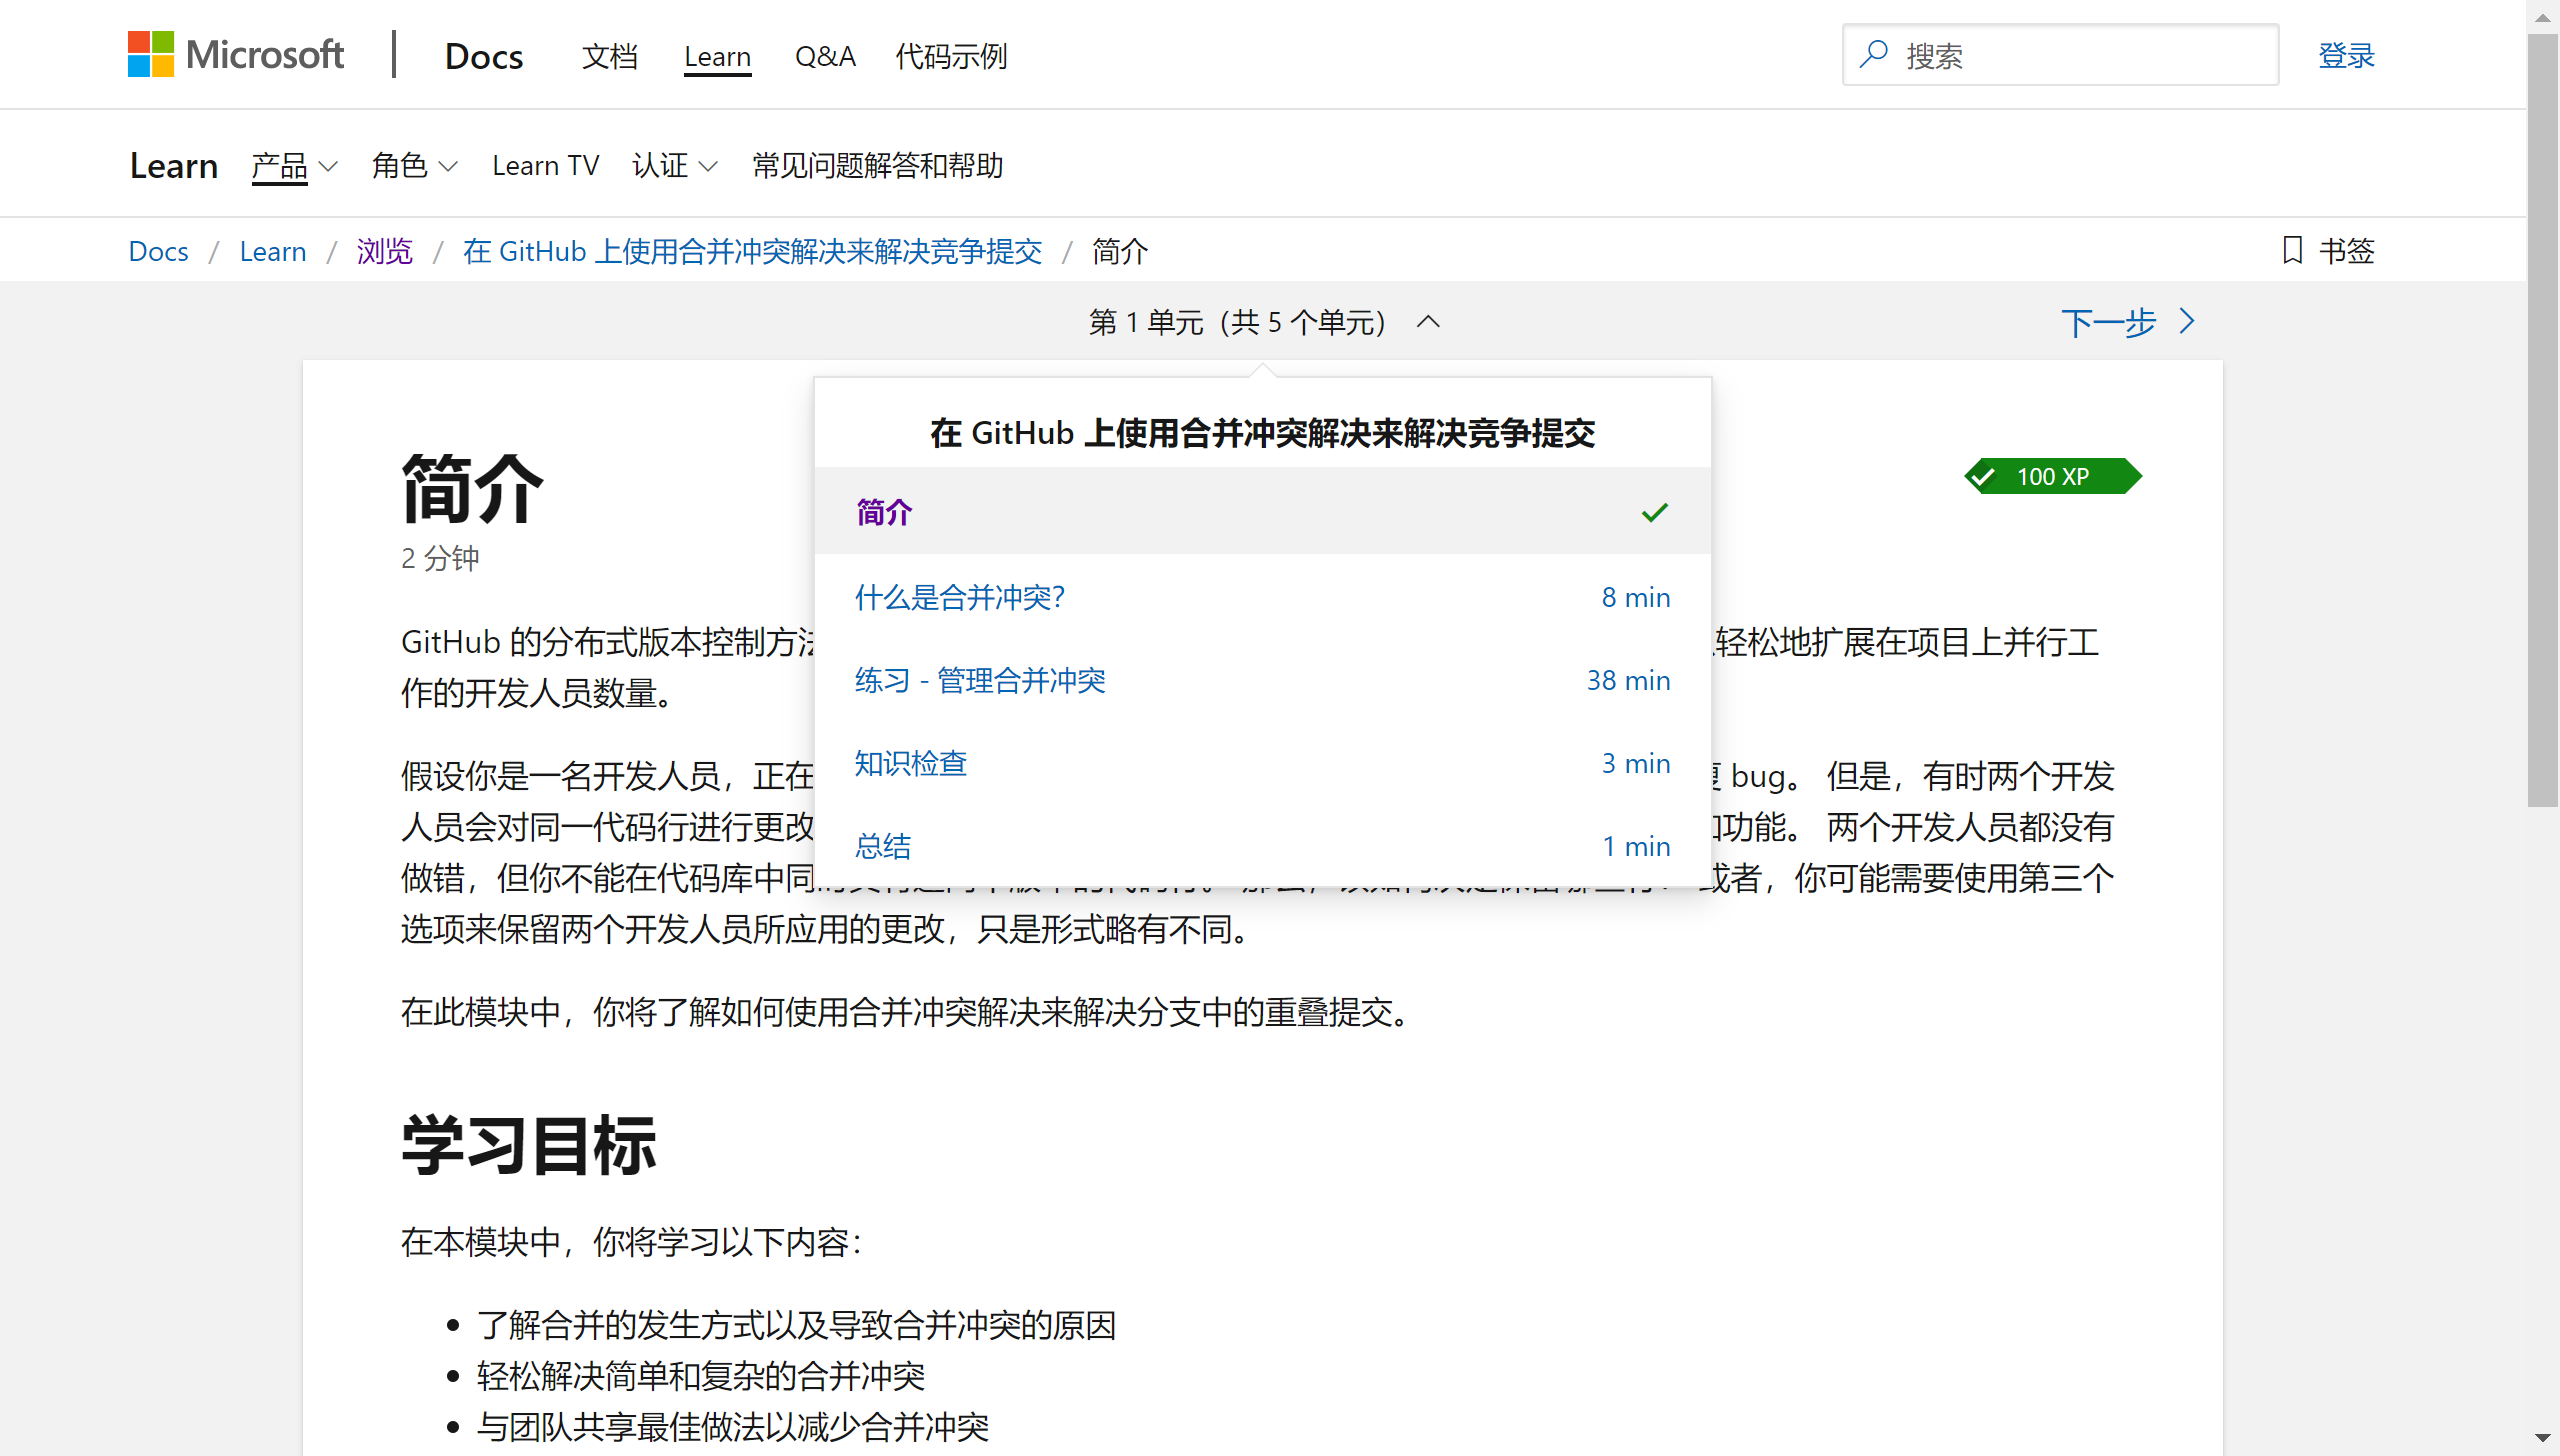Click the 2 分钟 duration label
This screenshot has width=2560, height=1456.
tap(440, 558)
